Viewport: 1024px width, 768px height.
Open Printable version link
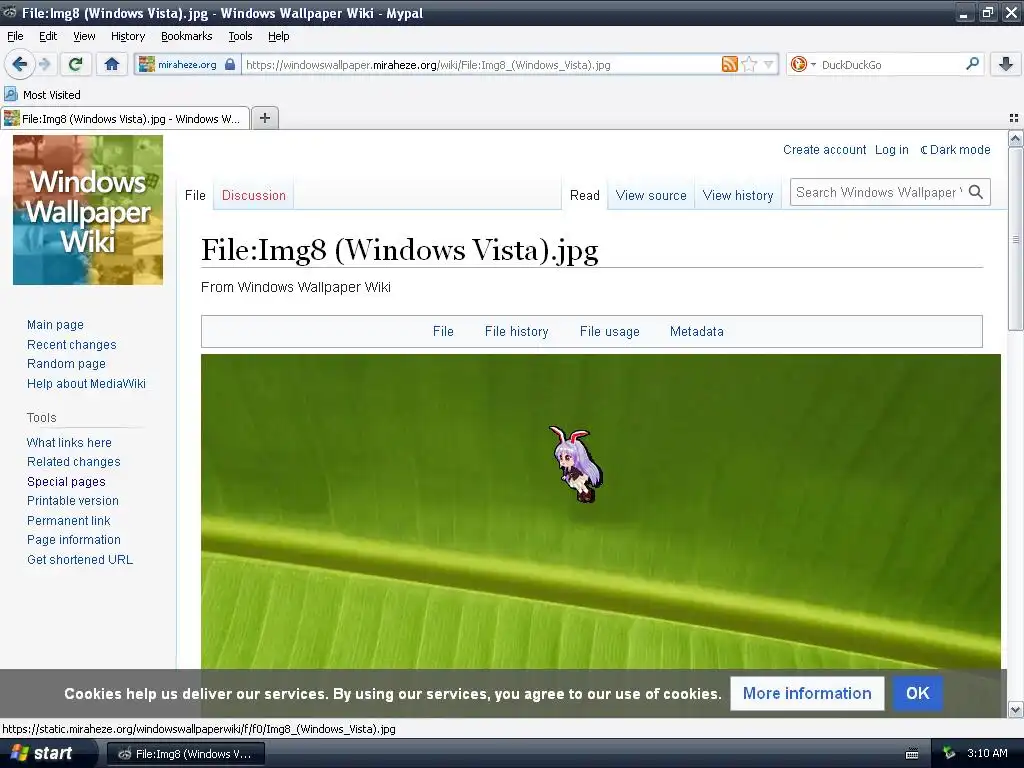72,501
